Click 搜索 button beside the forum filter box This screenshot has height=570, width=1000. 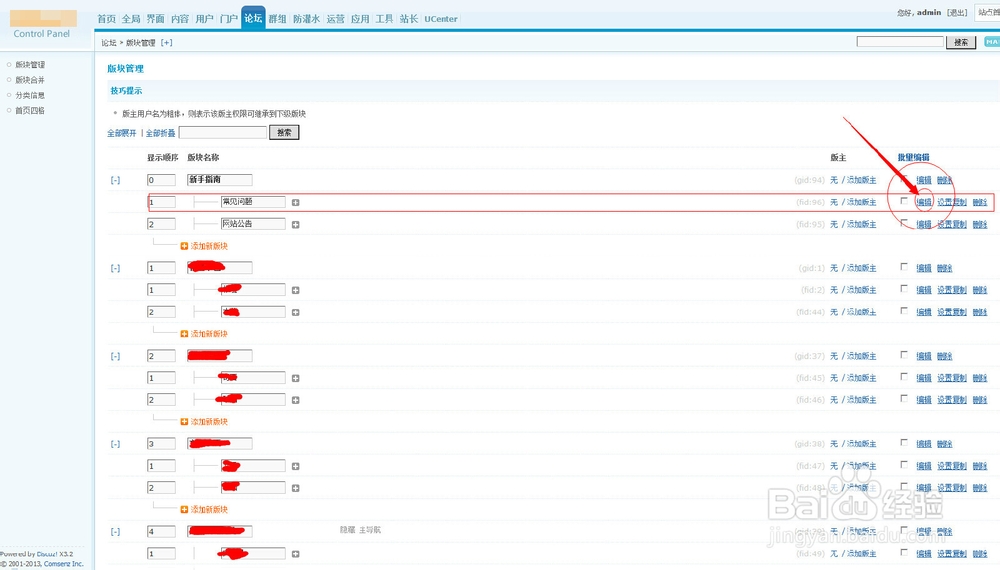coord(284,133)
